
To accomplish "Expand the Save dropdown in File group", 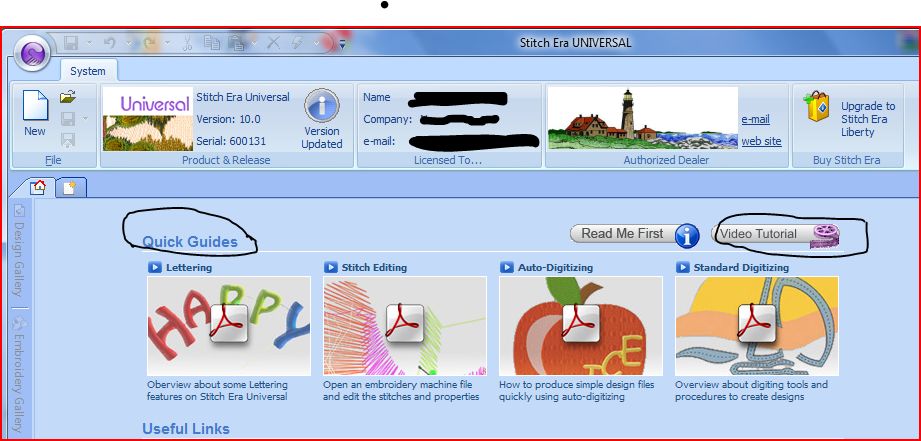I will [85, 119].
